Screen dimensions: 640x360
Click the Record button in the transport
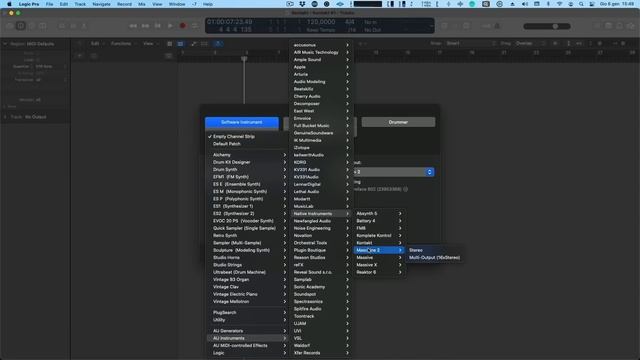pos(182,26)
